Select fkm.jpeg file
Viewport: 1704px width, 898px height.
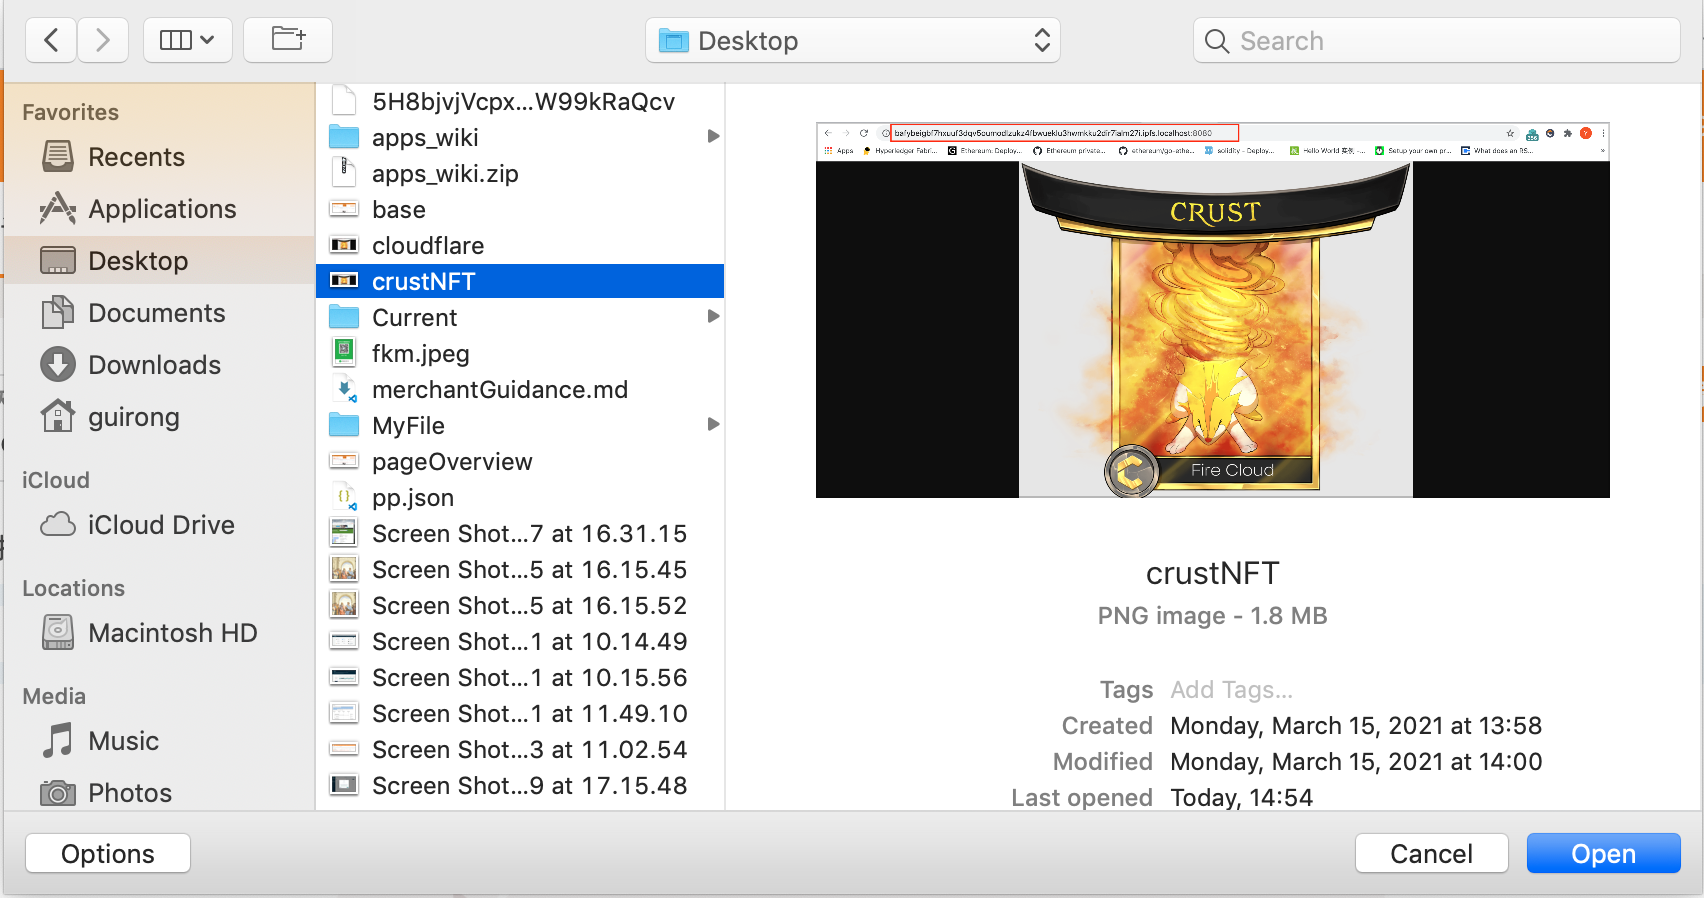[520, 354]
